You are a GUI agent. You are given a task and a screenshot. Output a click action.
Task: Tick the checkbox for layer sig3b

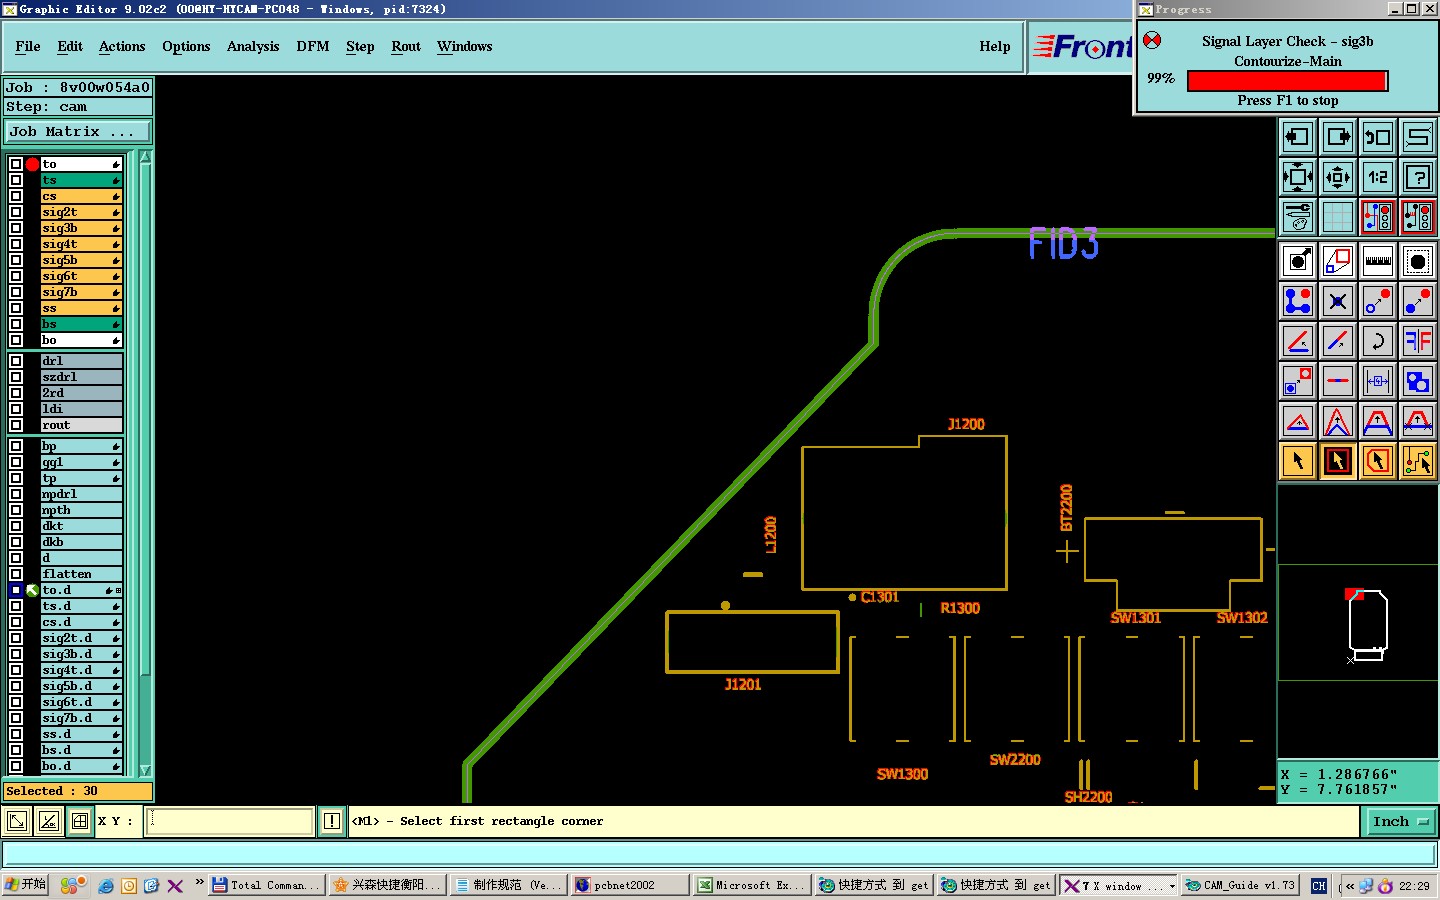click(x=16, y=228)
